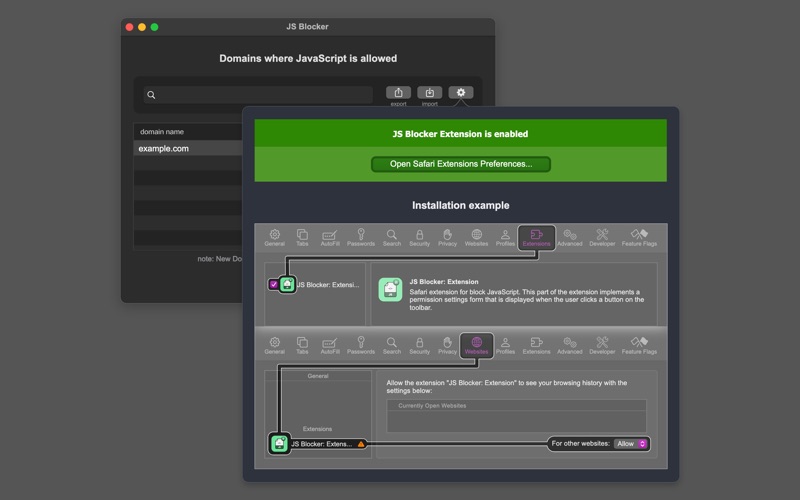Click 'Domains where JavaScript is allowed' heading
Viewport: 800px width, 500px height.
coord(308,58)
